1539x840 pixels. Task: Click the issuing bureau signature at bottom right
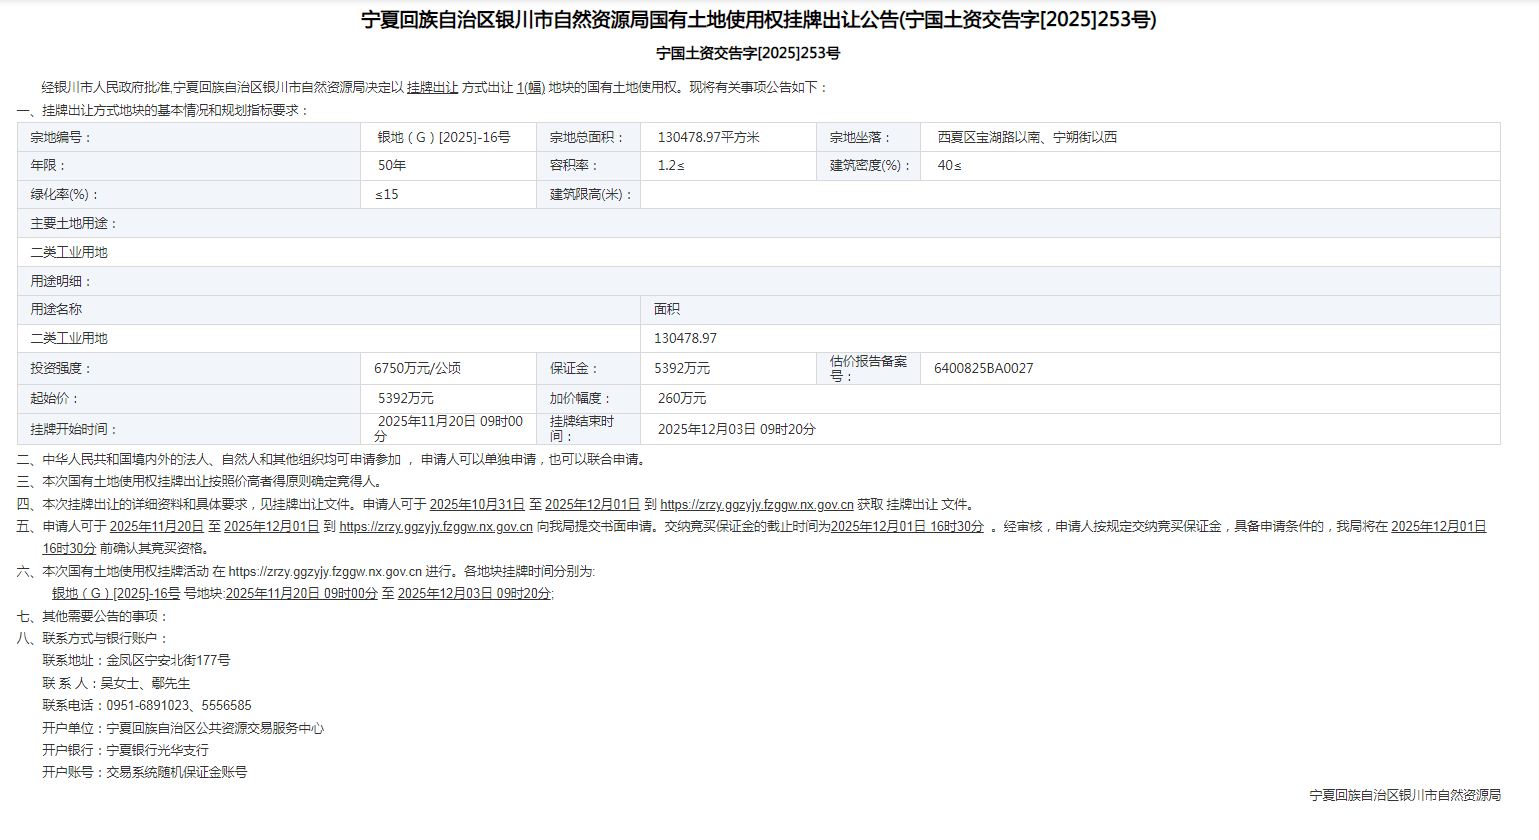click(x=1404, y=796)
